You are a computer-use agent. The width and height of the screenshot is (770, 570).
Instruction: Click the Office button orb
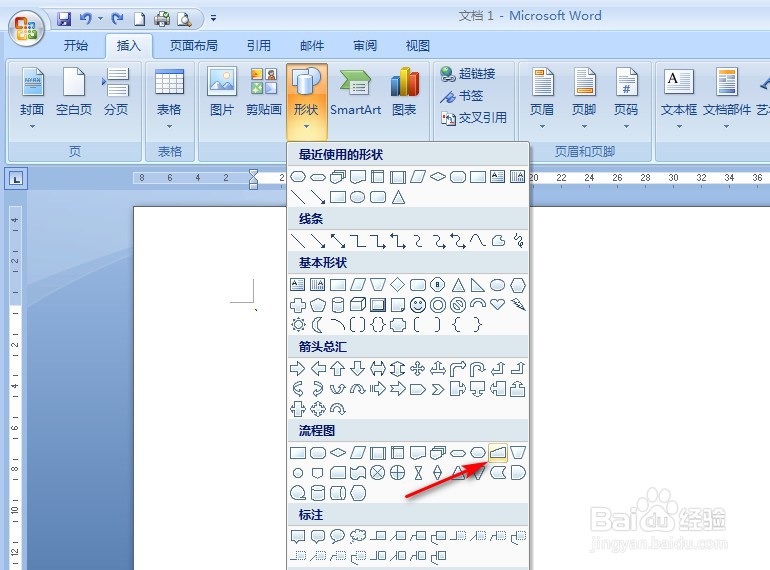tap(27, 27)
